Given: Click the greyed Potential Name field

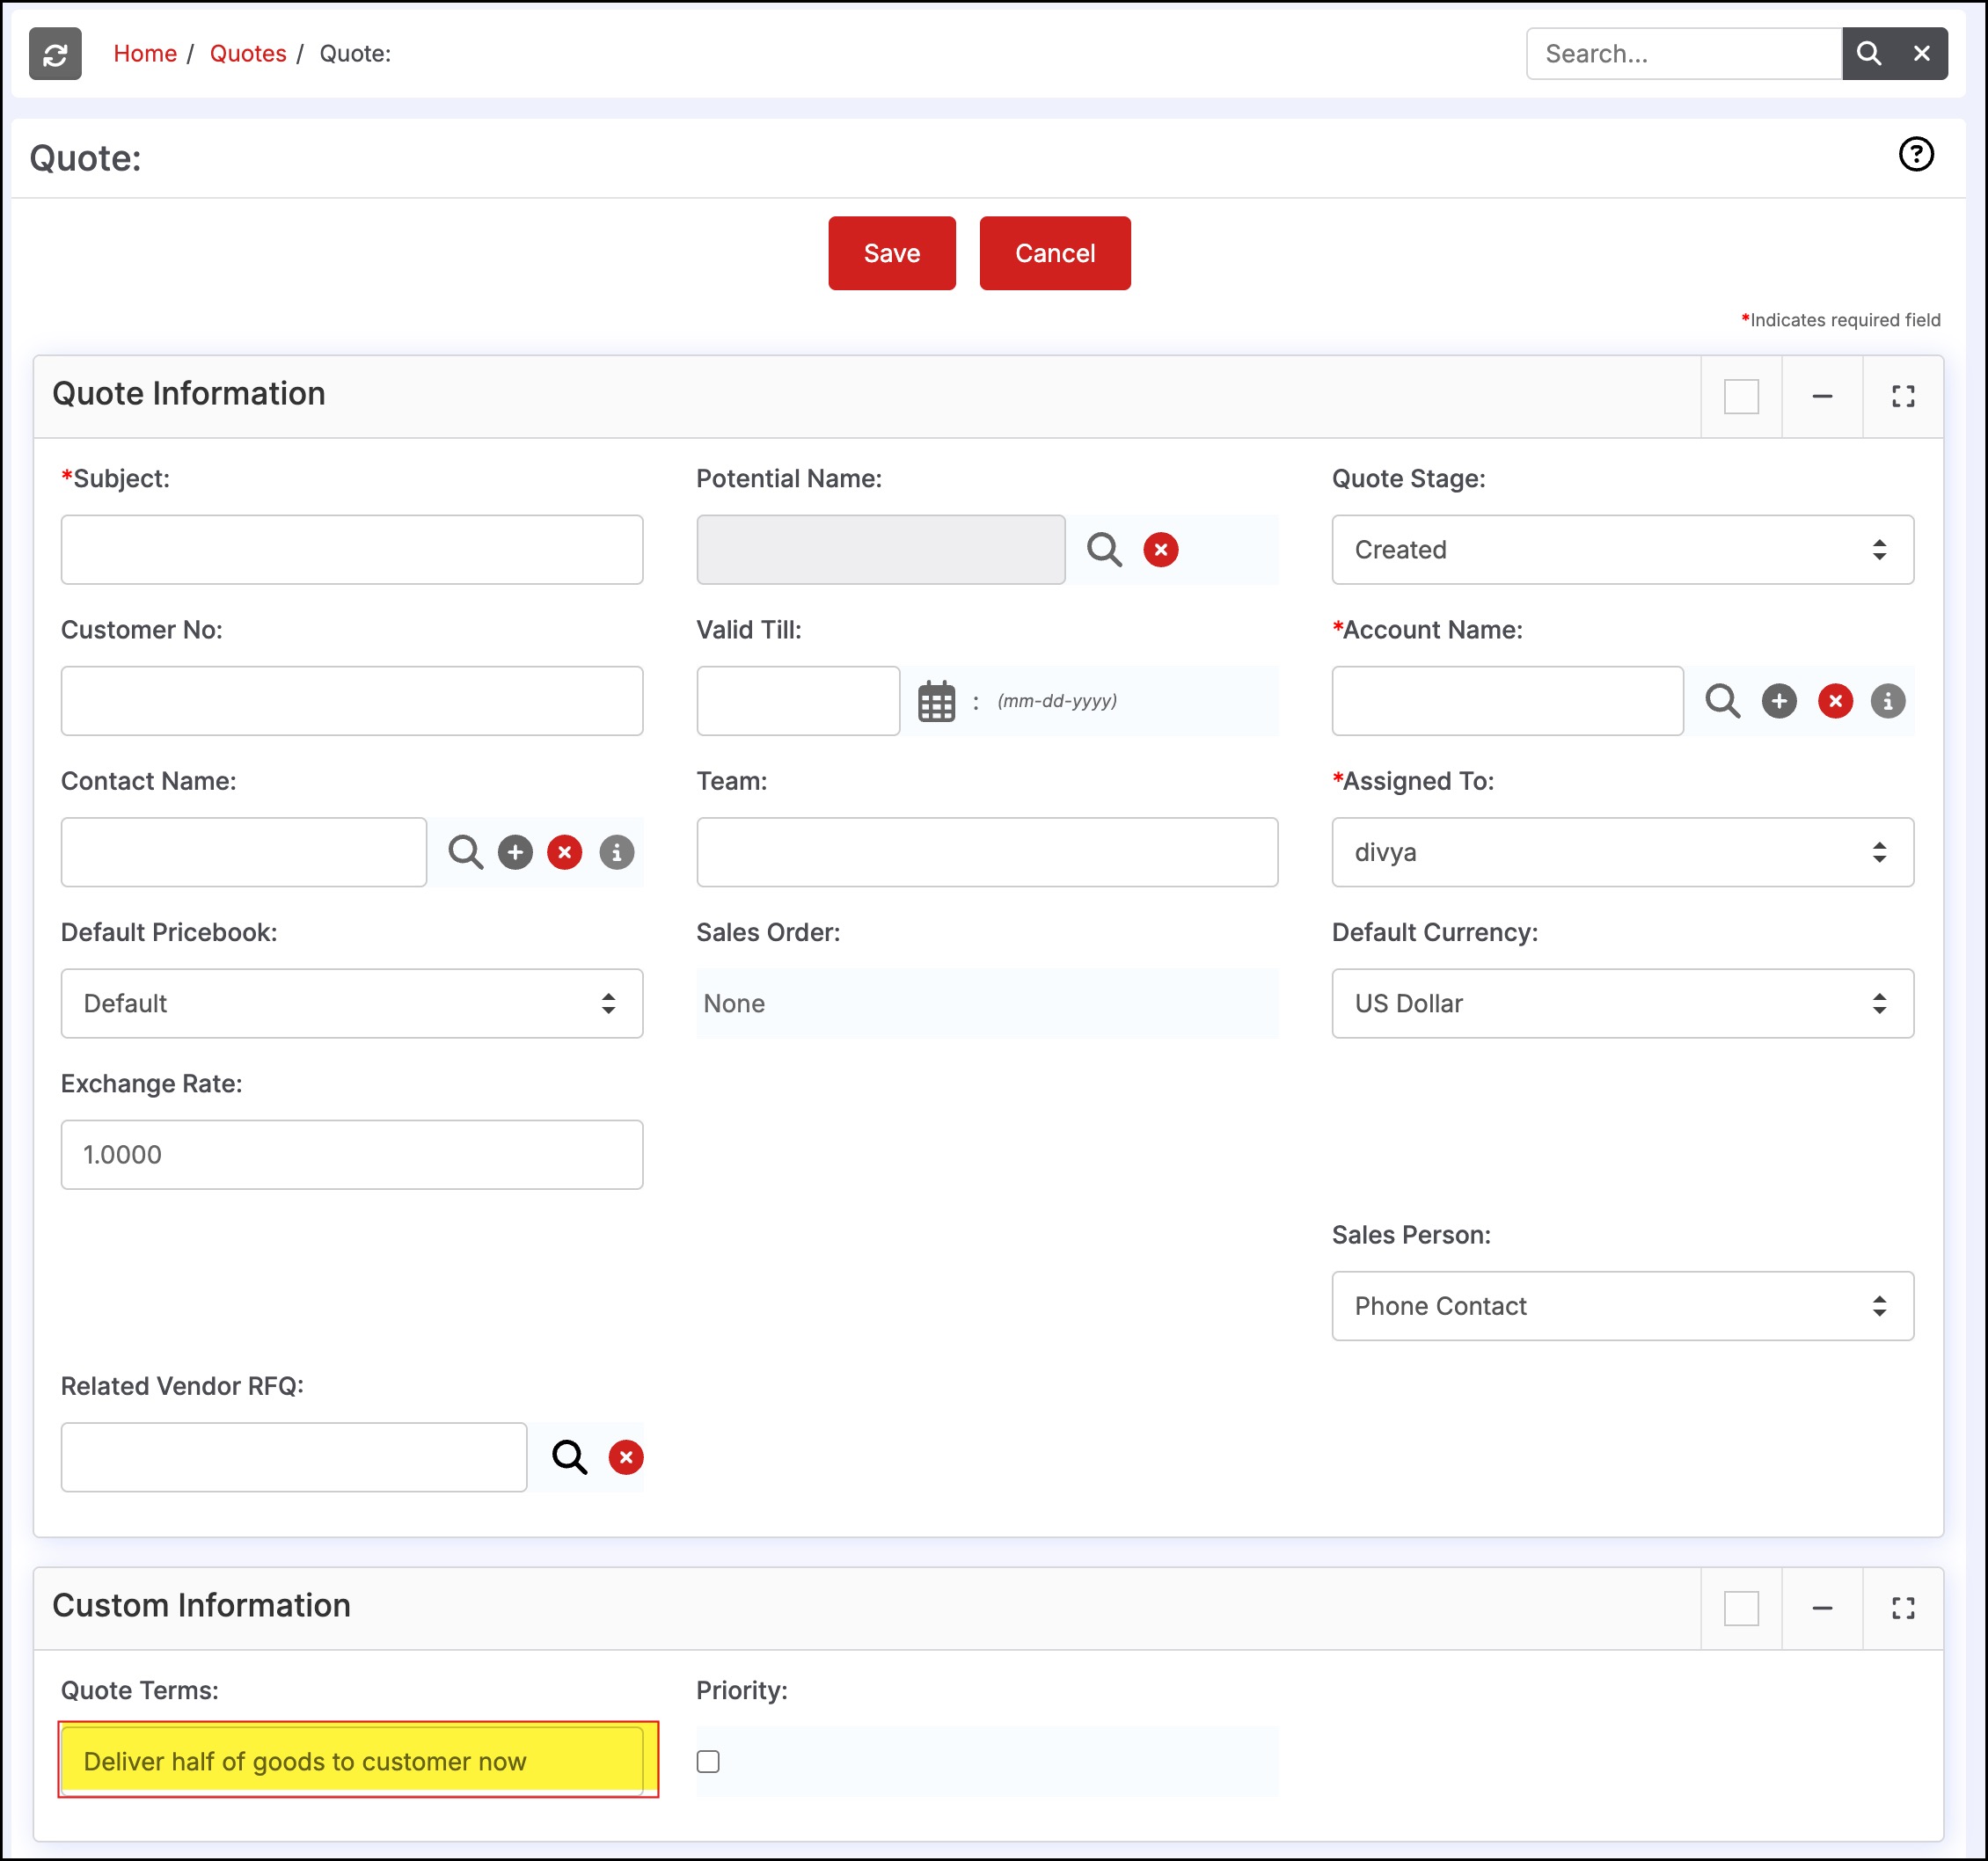Looking at the screenshot, I should [x=880, y=550].
